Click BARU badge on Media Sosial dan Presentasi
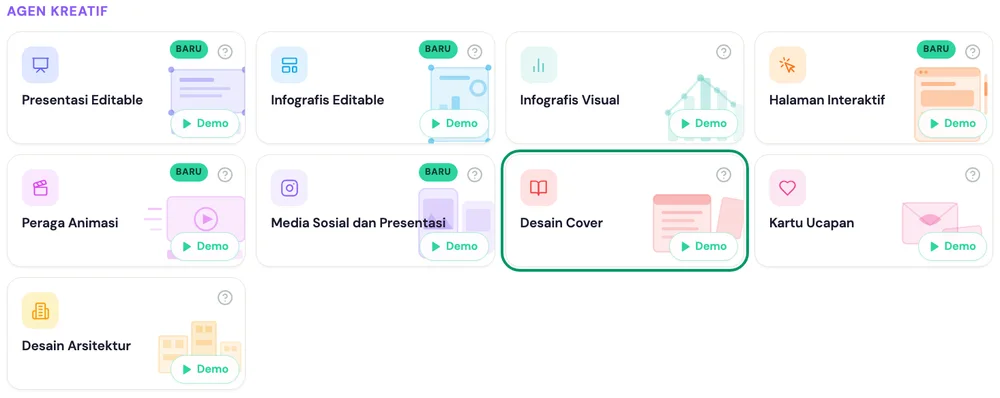The image size is (1000, 398). pyautogui.click(x=438, y=172)
